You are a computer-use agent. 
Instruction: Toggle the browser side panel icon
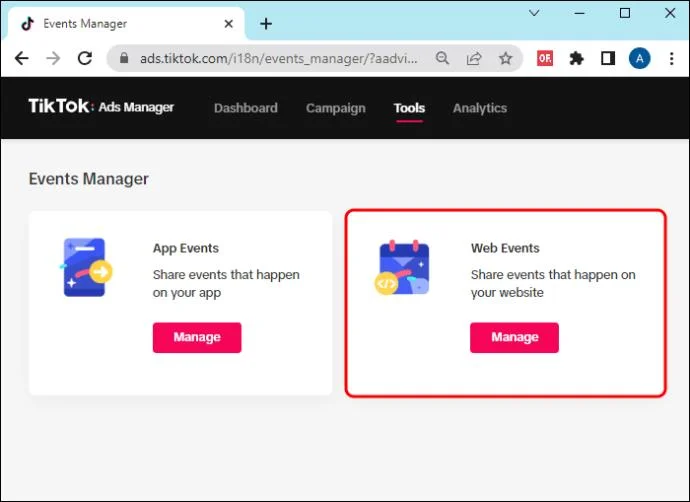click(x=608, y=58)
